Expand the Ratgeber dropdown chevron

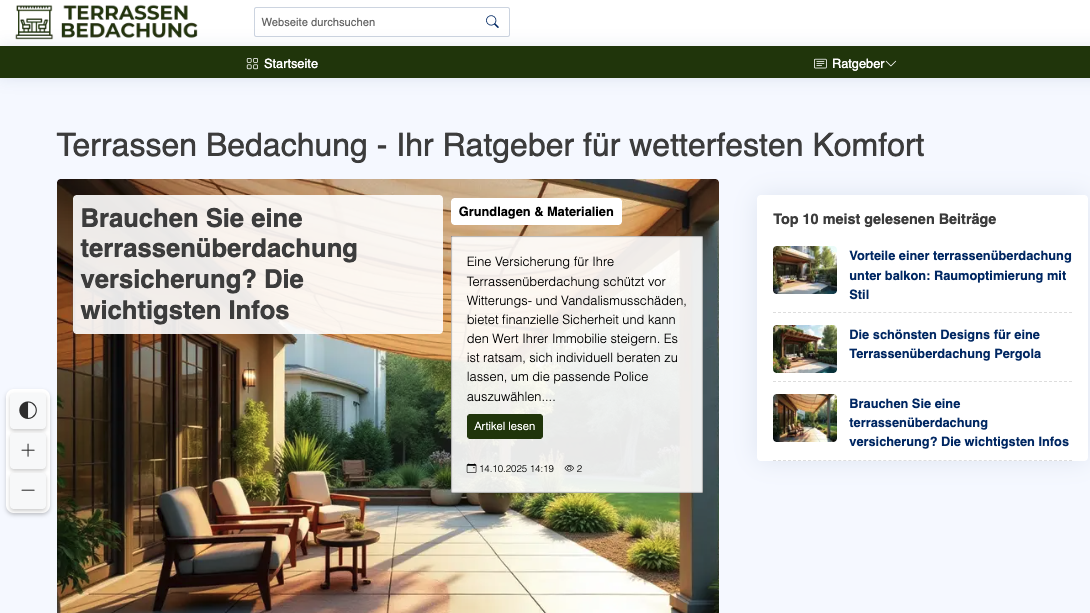coord(891,64)
